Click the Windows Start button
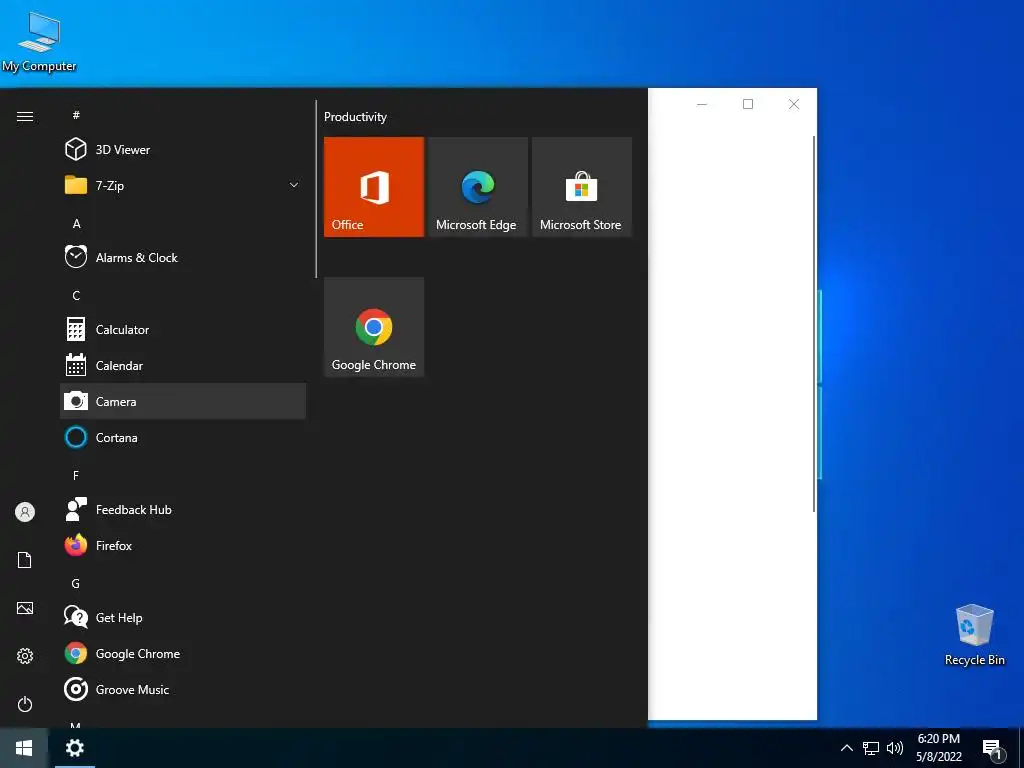Screen dimensions: 1024x768 point(24,748)
